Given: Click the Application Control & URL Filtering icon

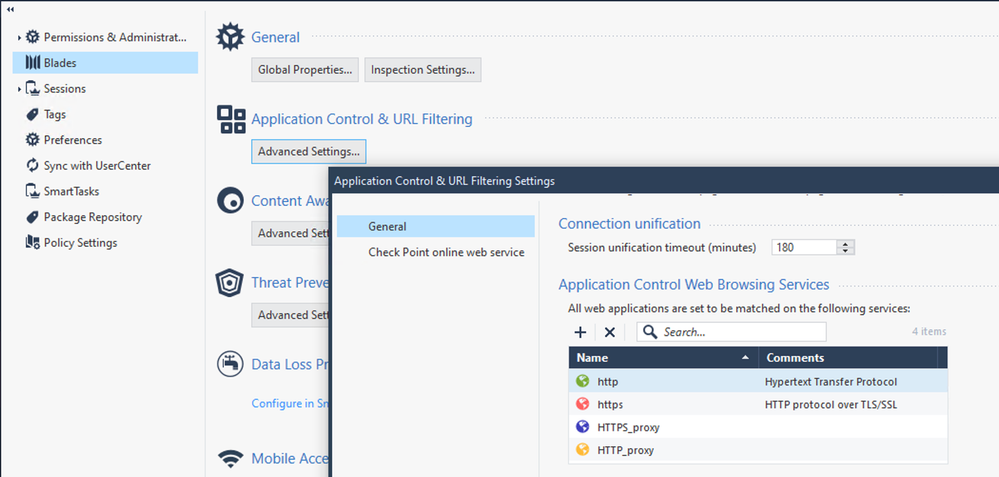Looking at the screenshot, I should click(231, 119).
